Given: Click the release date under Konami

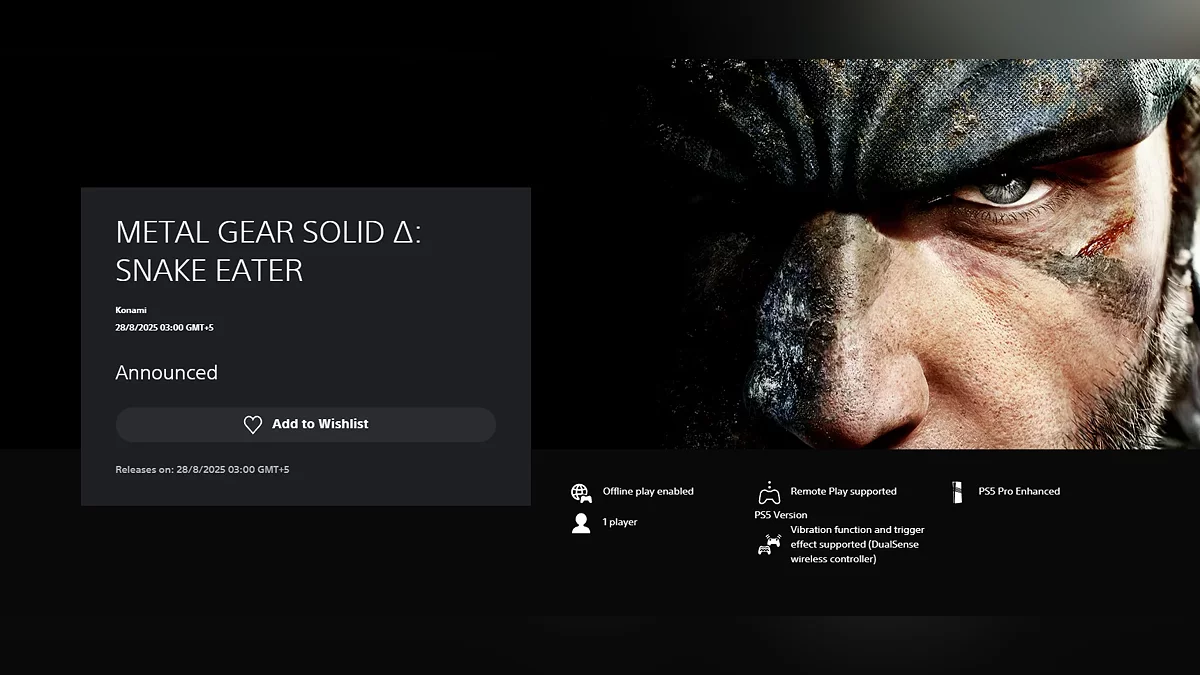Looking at the screenshot, I should tap(164, 327).
